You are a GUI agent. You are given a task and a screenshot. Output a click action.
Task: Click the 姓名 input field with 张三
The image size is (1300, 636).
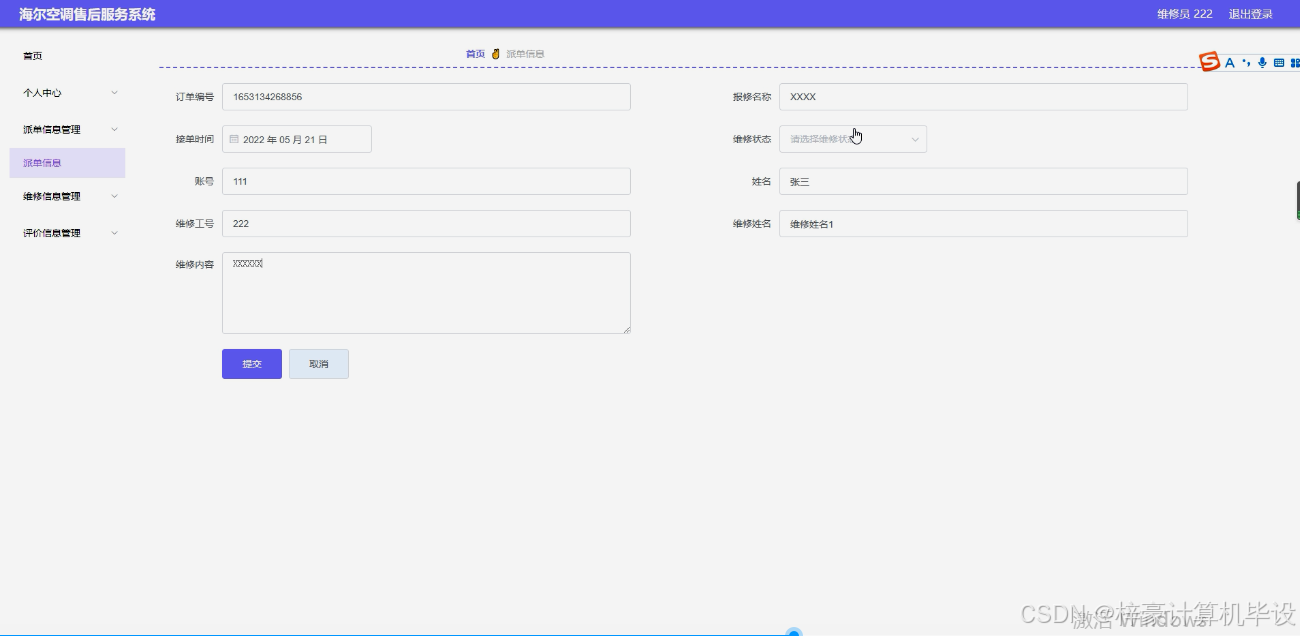coord(983,181)
